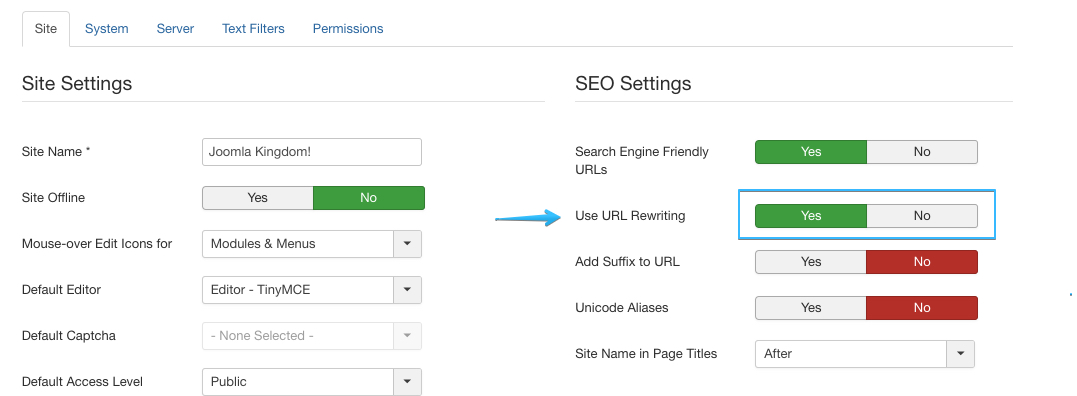Screen dimensions: 1077x396
Task: Select the Site tab
Action: (45, 29)
